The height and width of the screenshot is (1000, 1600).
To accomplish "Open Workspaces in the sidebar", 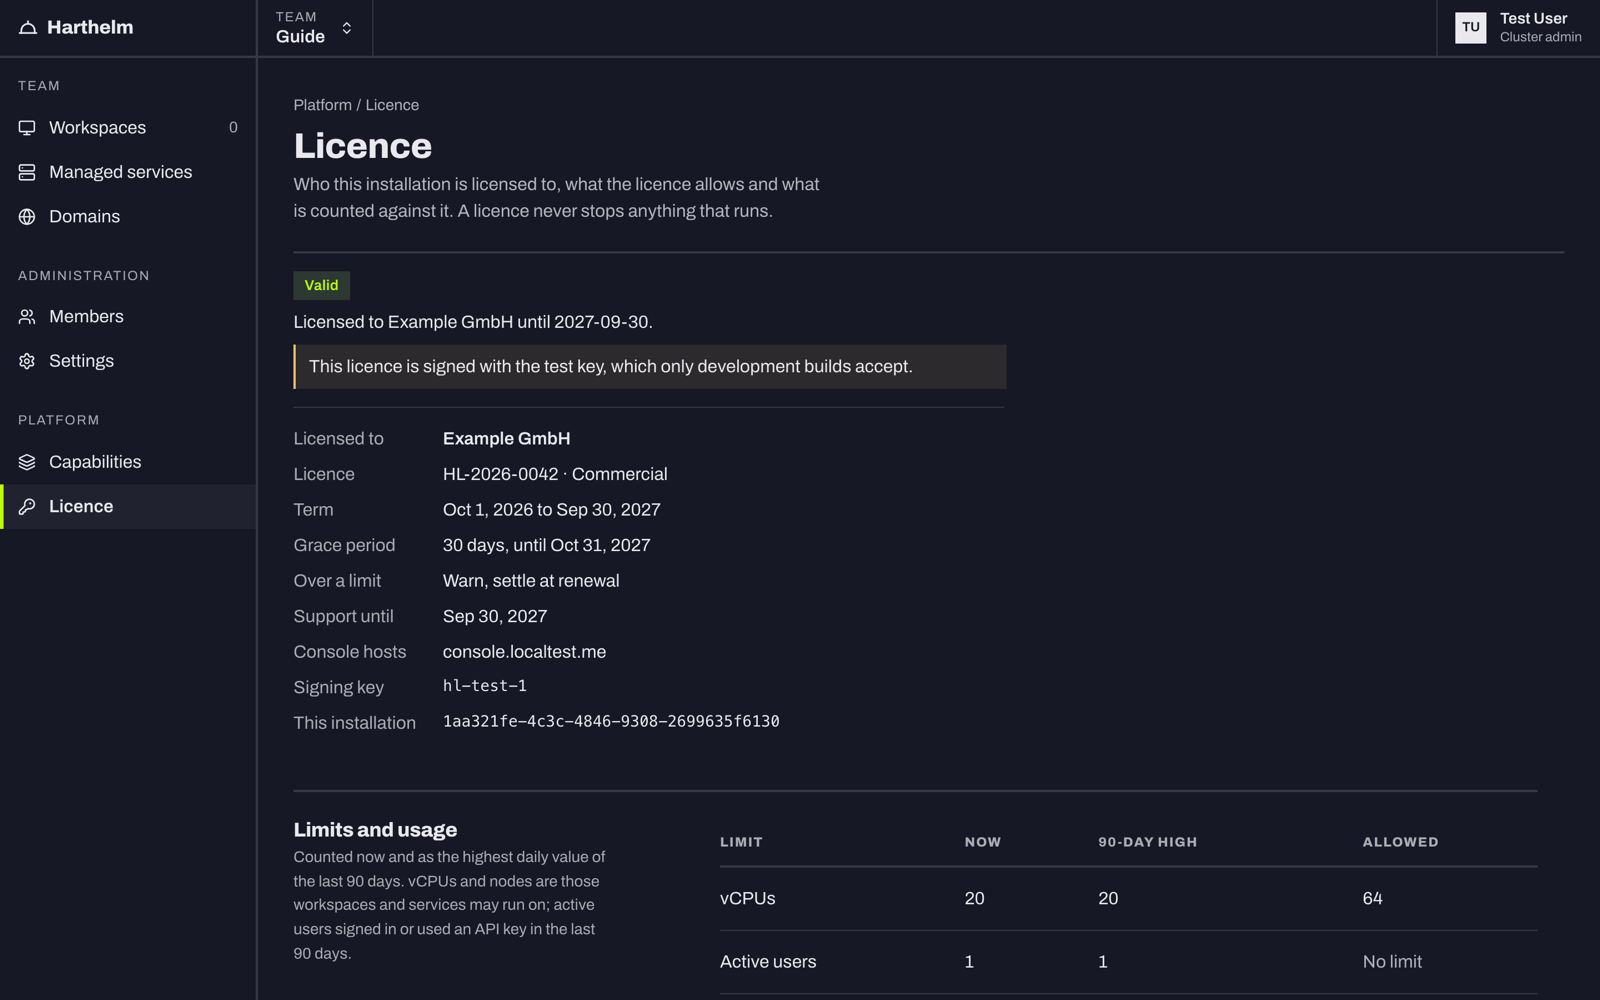I will pos(128,128).
